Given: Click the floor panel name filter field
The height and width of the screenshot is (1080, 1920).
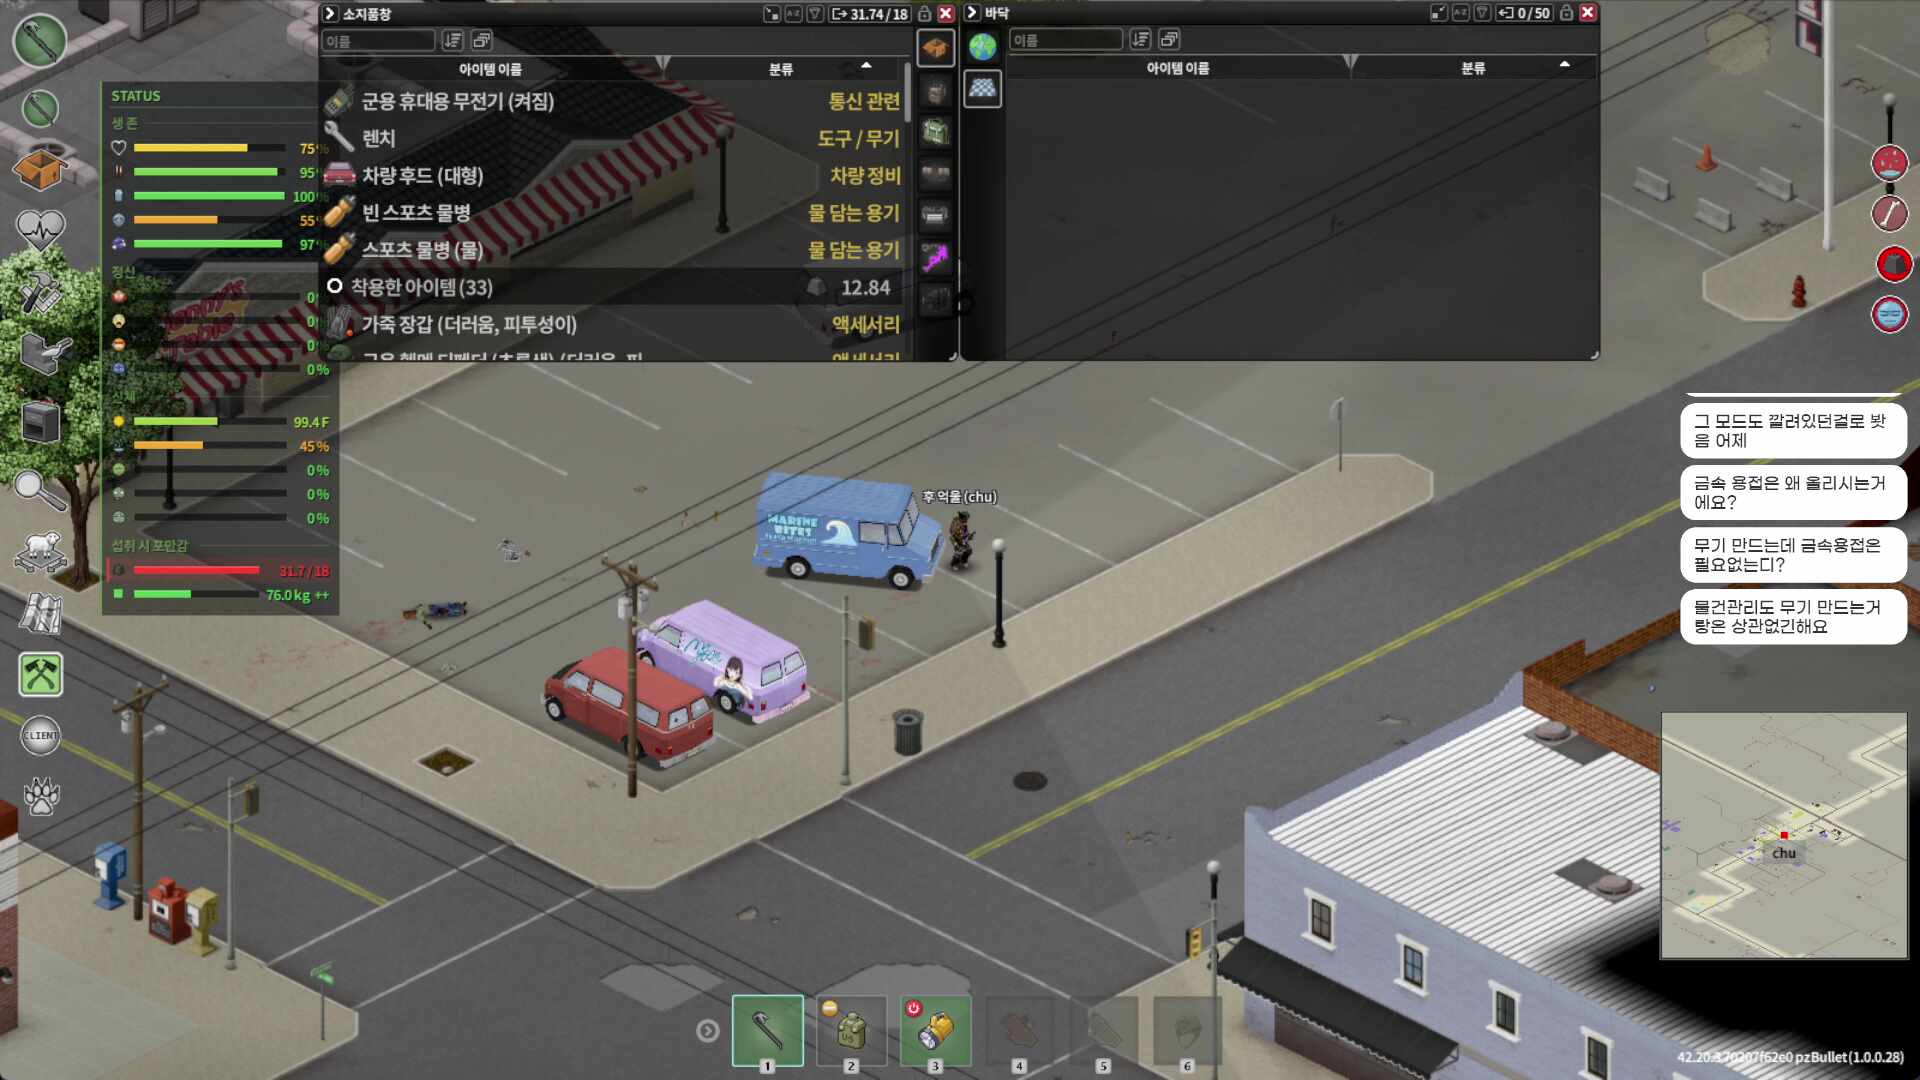Looking at the screenshot, I should point(1066,40).
